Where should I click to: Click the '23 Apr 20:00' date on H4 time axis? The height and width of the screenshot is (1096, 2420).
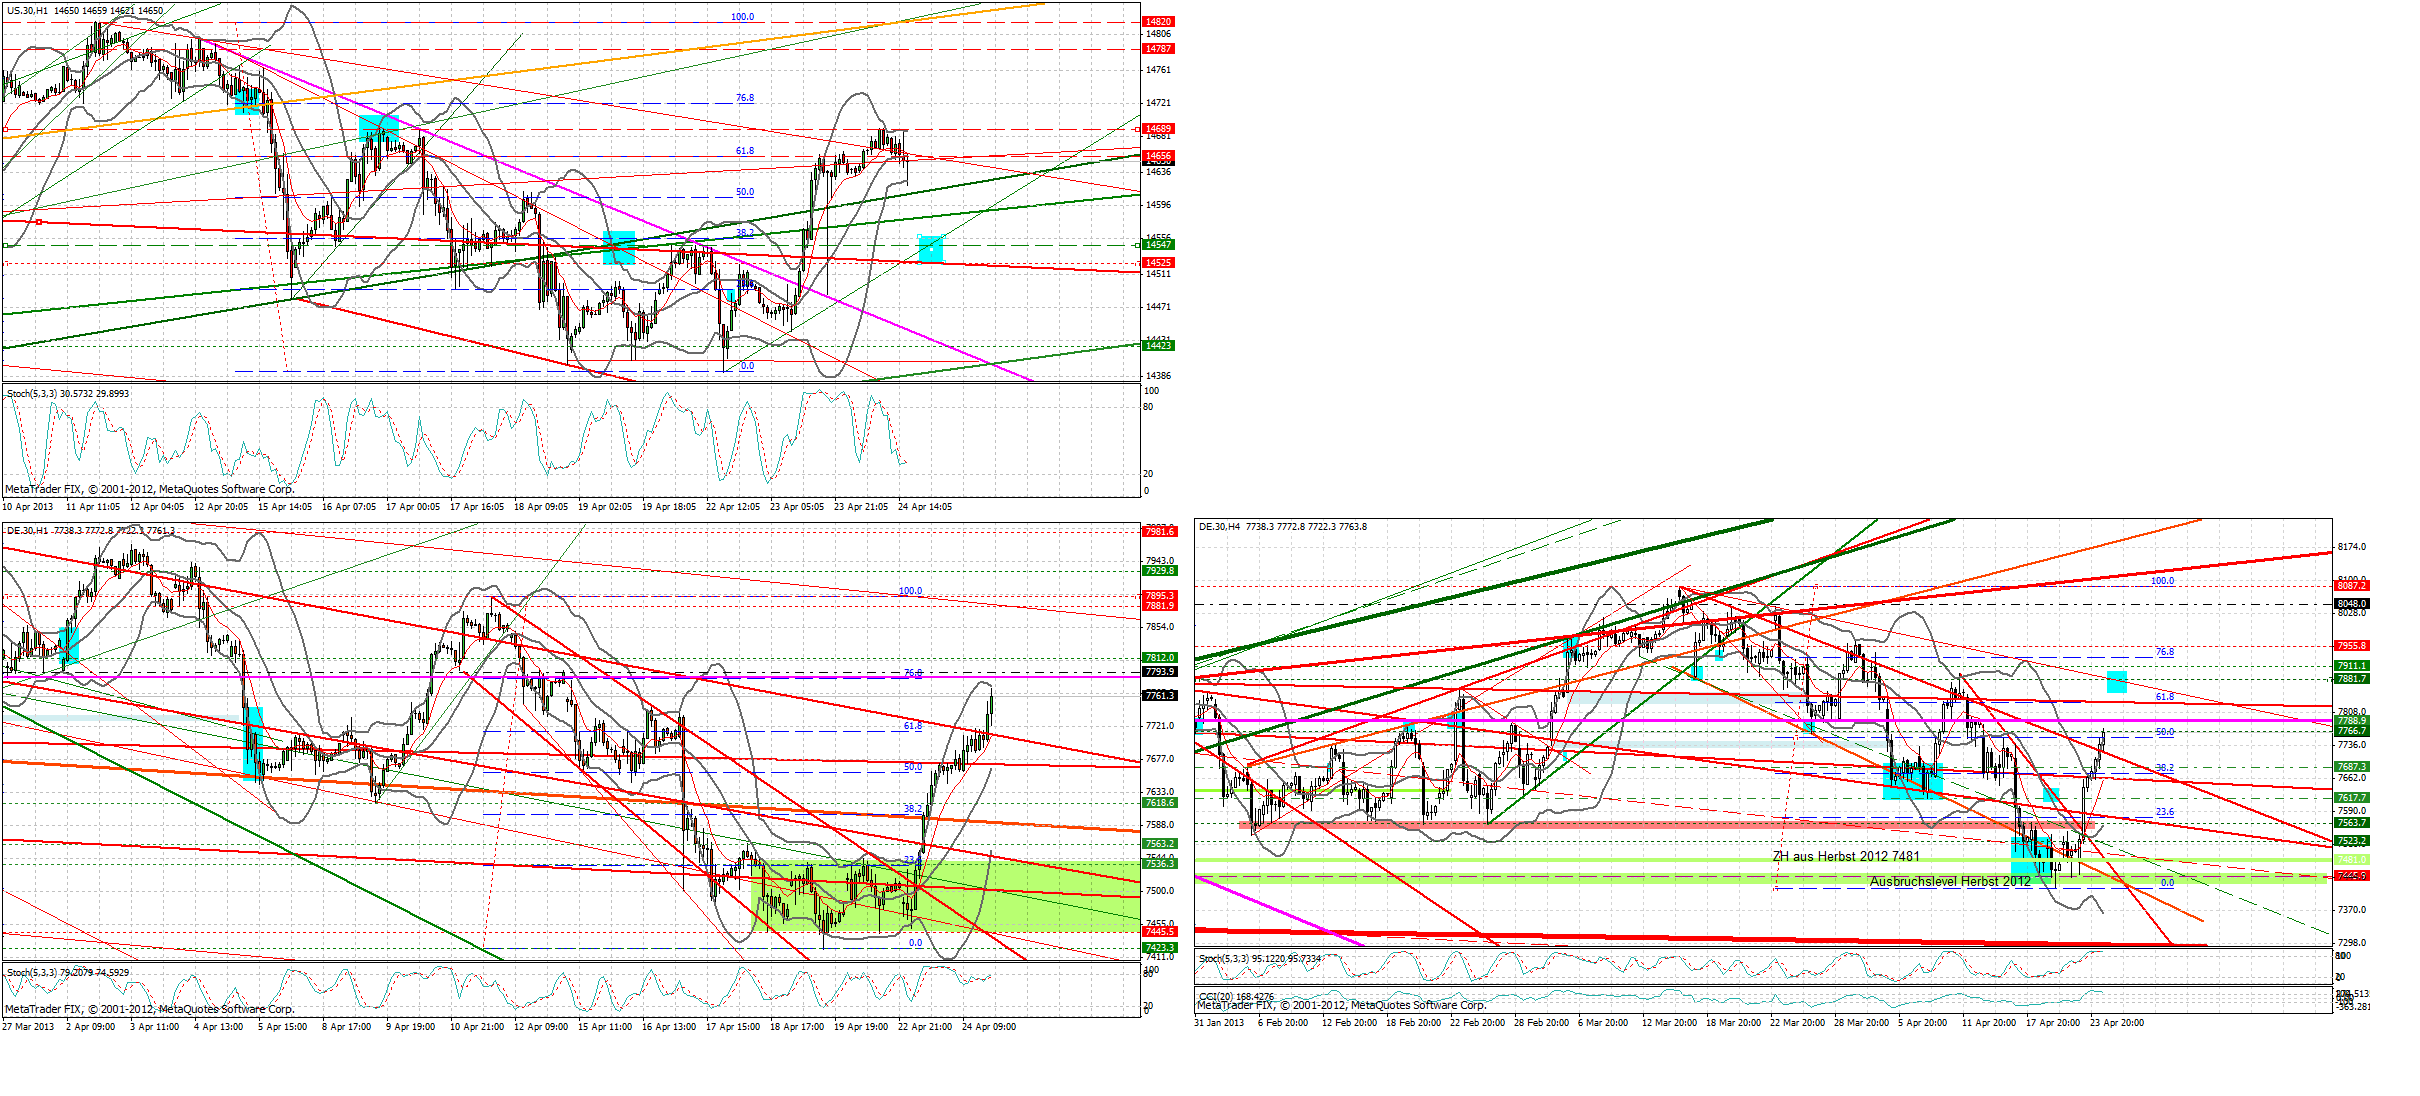tap(2116, 1023)
